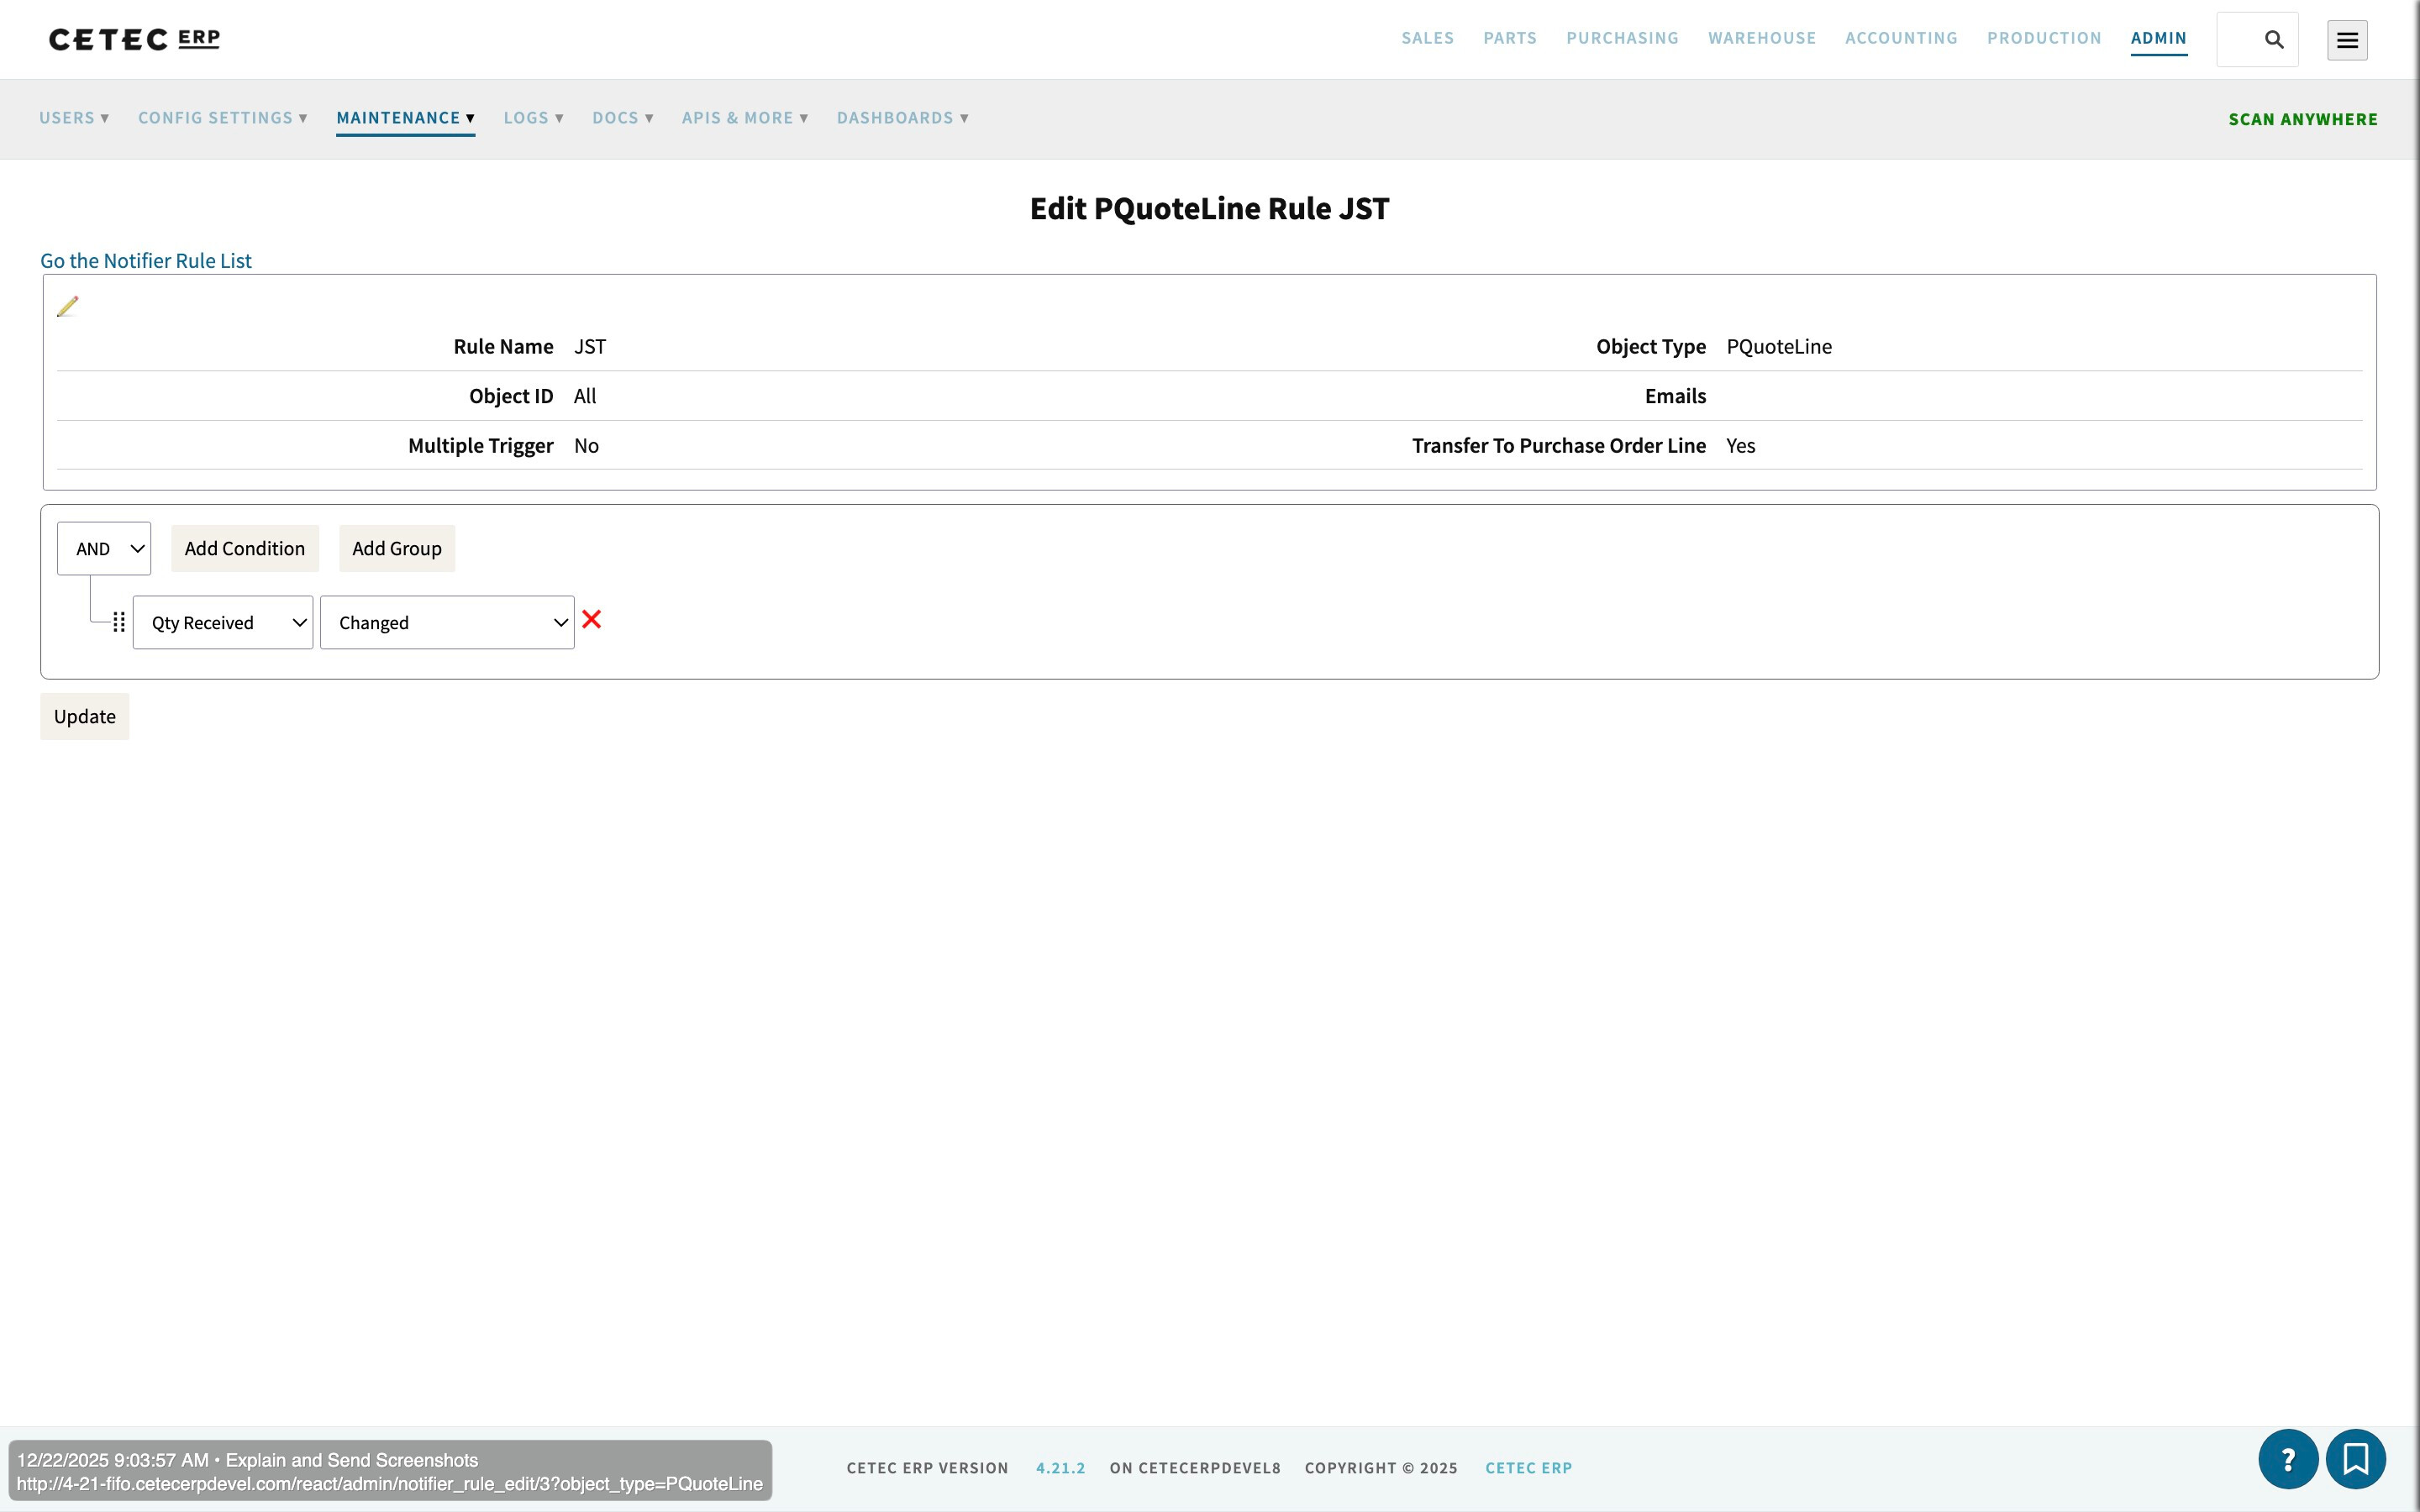Open the Purchasing tab
This screenshot has height=1512, width=2420.
[x=1621, y=38]
